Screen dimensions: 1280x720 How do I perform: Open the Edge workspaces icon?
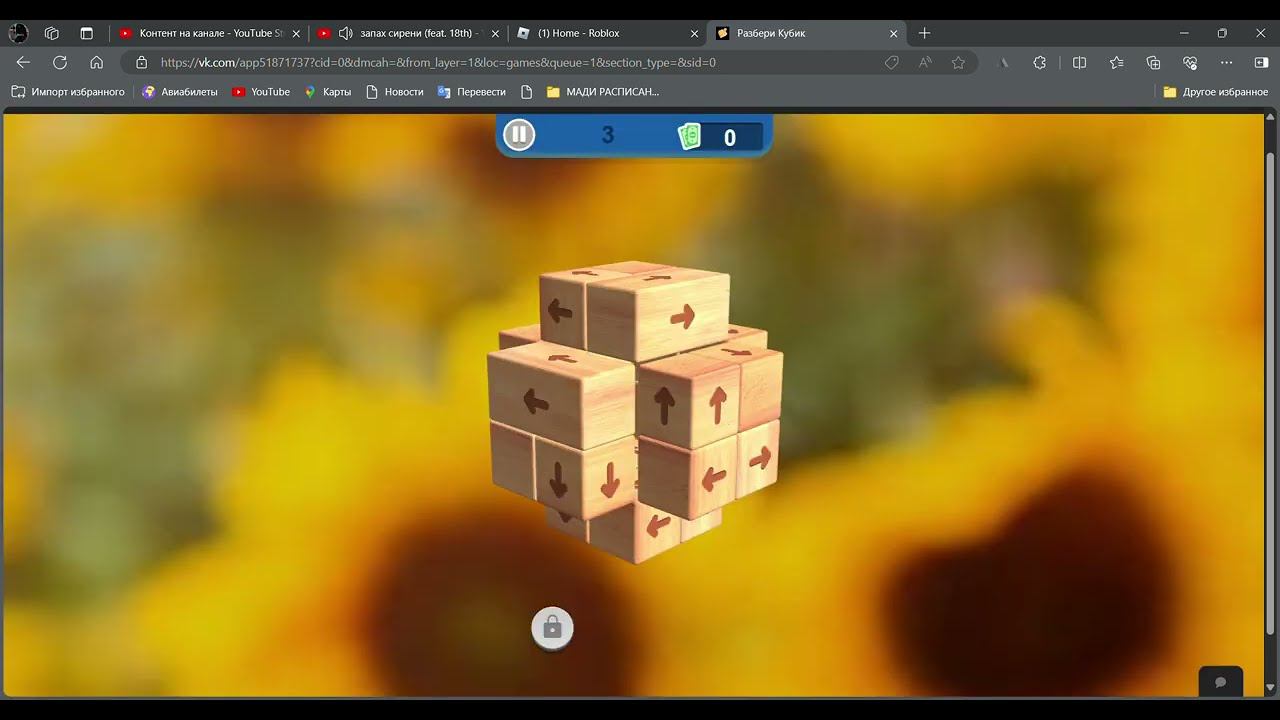pos(52,33)
